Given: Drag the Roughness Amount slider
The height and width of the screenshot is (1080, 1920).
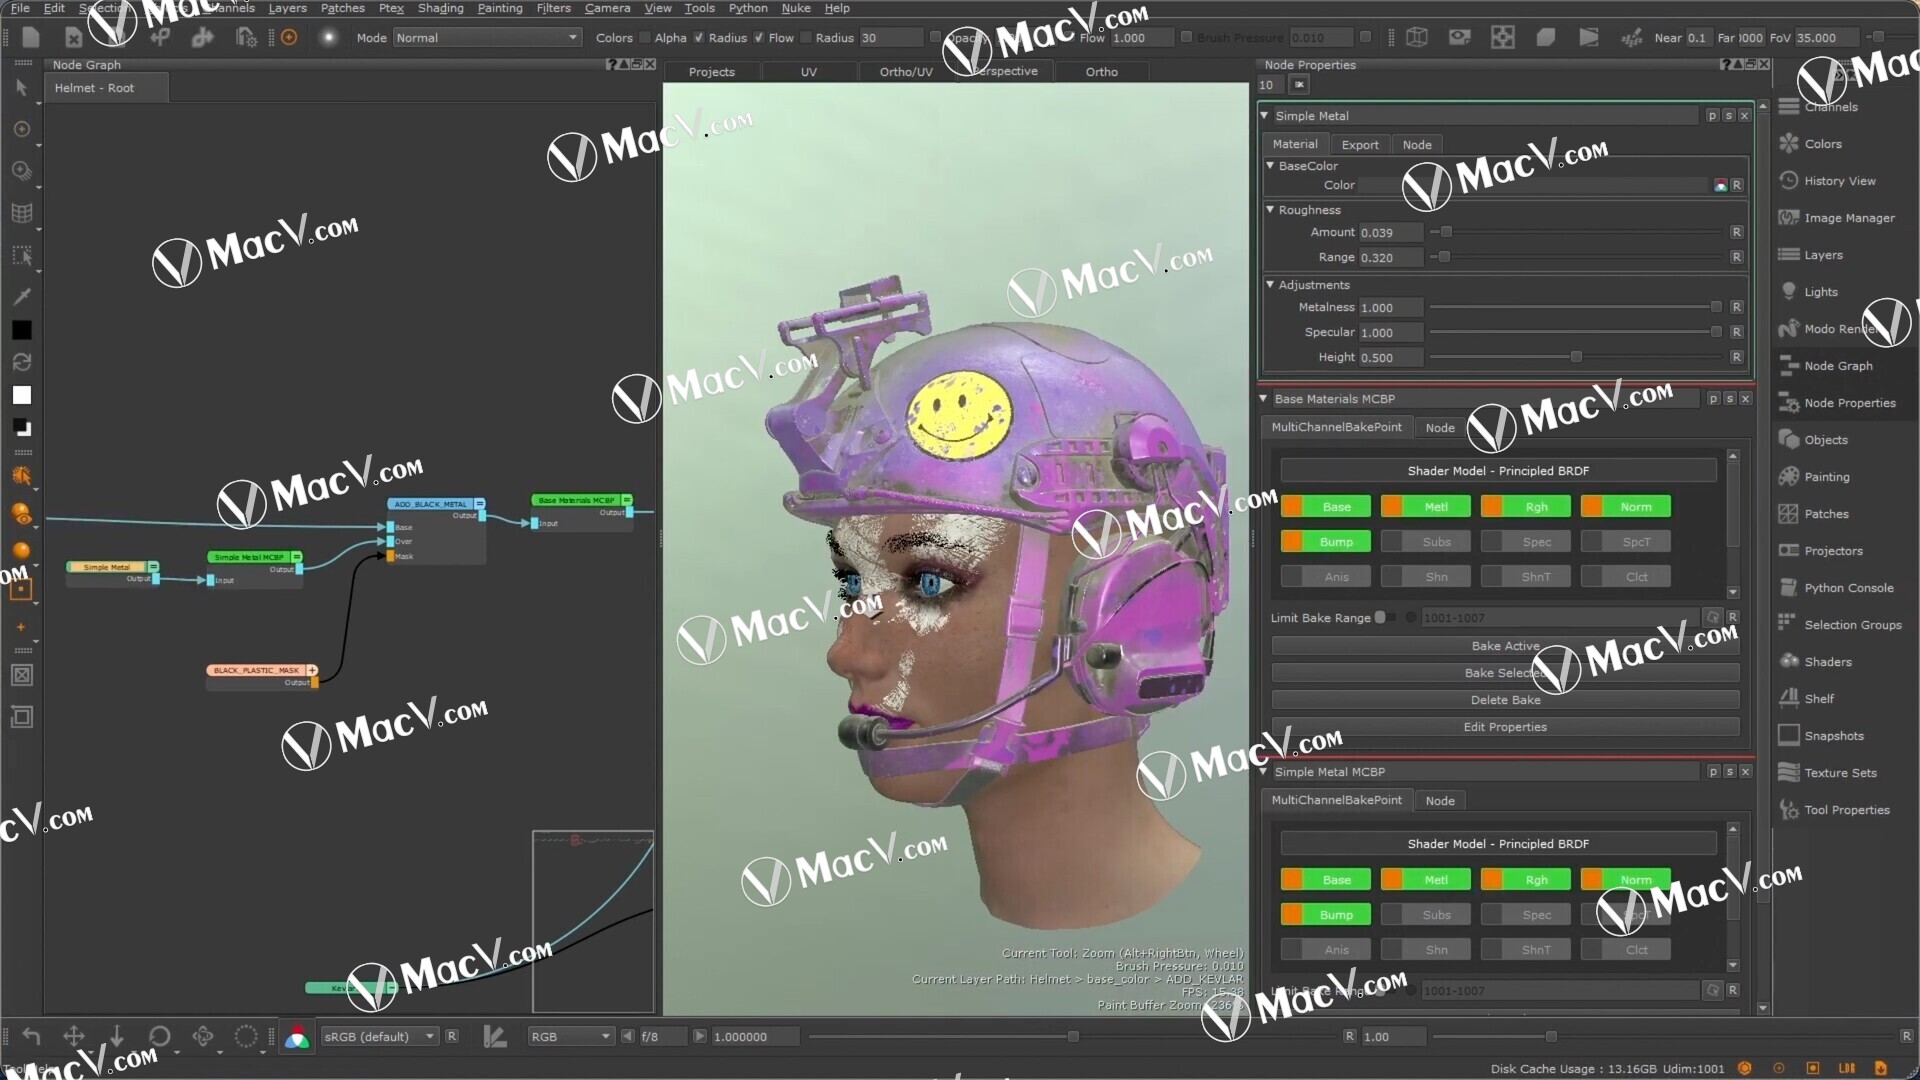Looking at the screenshot, I should [1447, 232].
